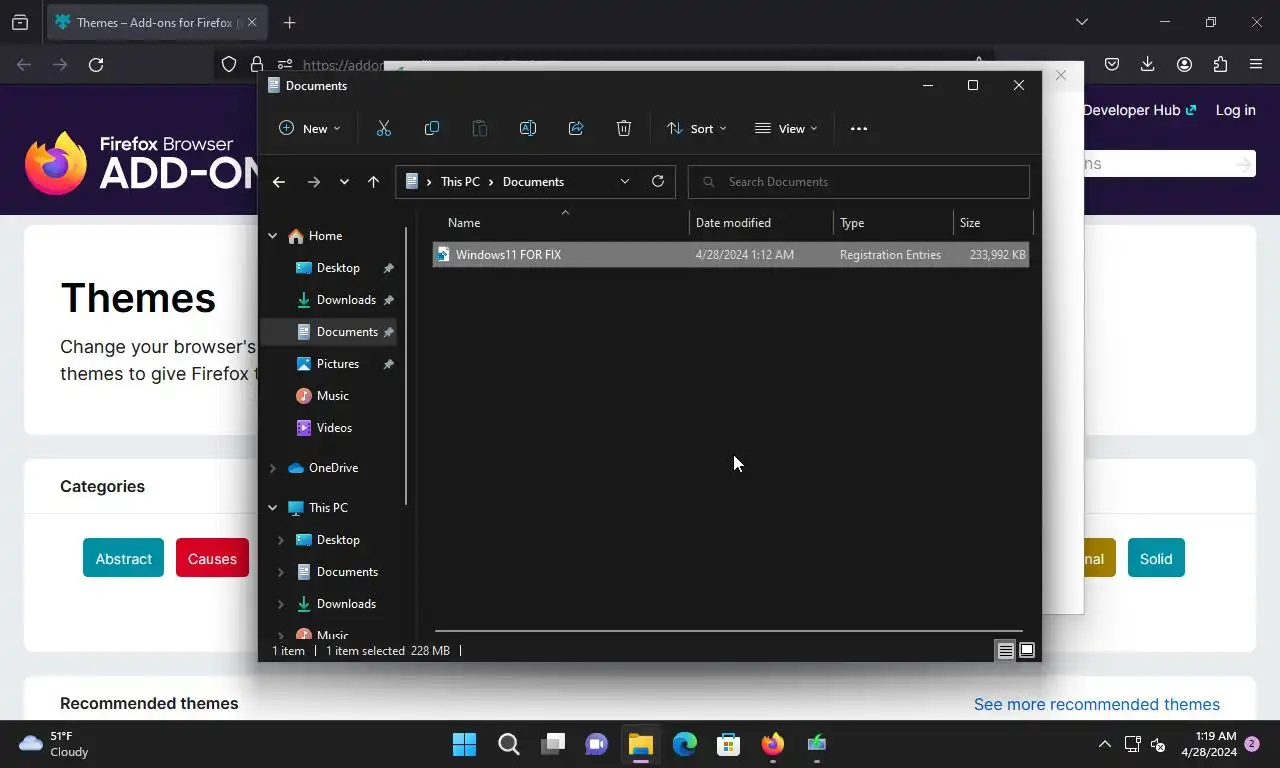The image size is (1280, 768).
Task: Click the Abstract category button on Firefox page
Action: point(123,558)
